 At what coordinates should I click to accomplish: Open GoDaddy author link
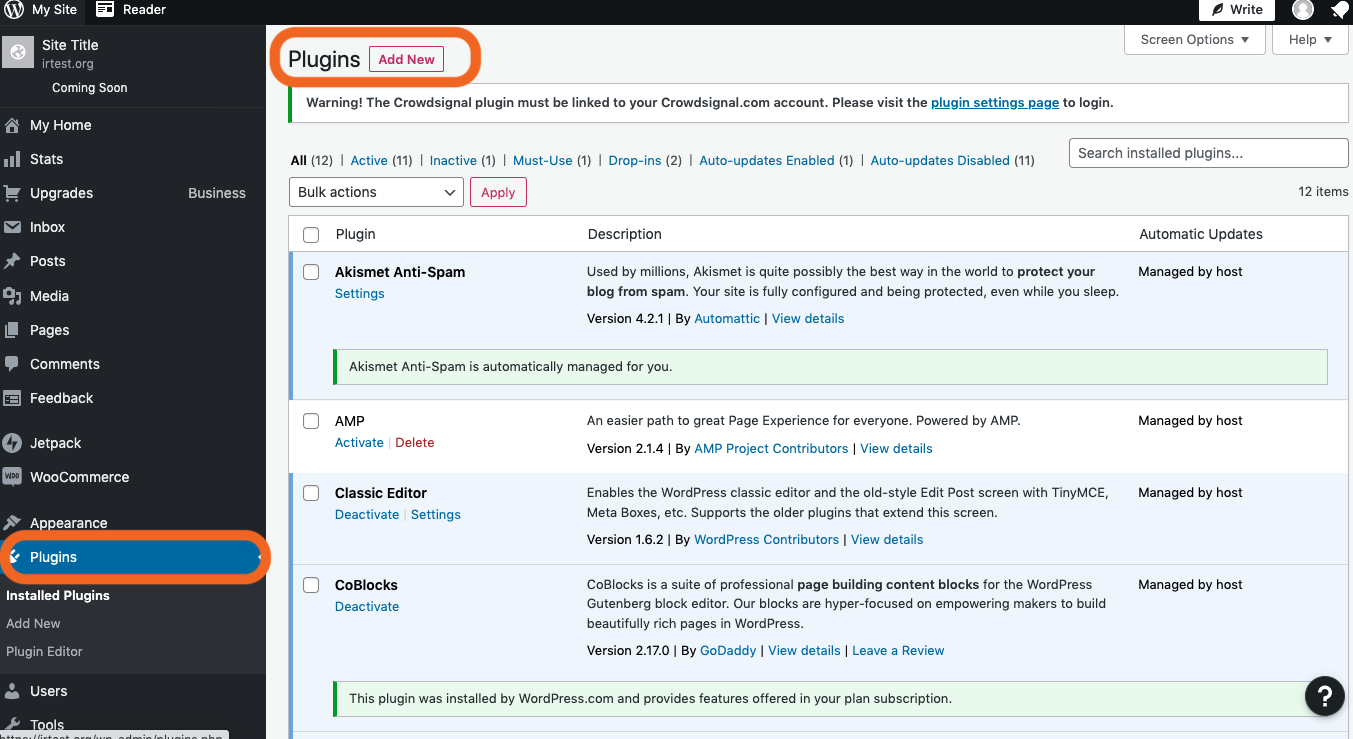tap(728, 651)
